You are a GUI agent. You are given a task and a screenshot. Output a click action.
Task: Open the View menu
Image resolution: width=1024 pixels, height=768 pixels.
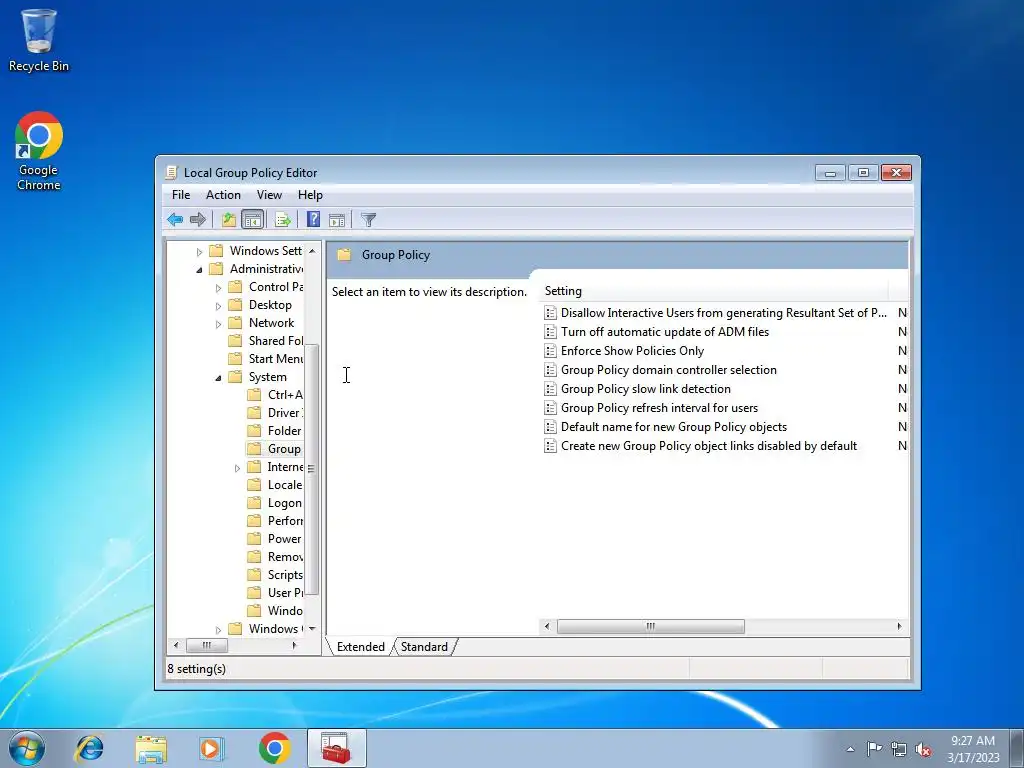[269, 195]
